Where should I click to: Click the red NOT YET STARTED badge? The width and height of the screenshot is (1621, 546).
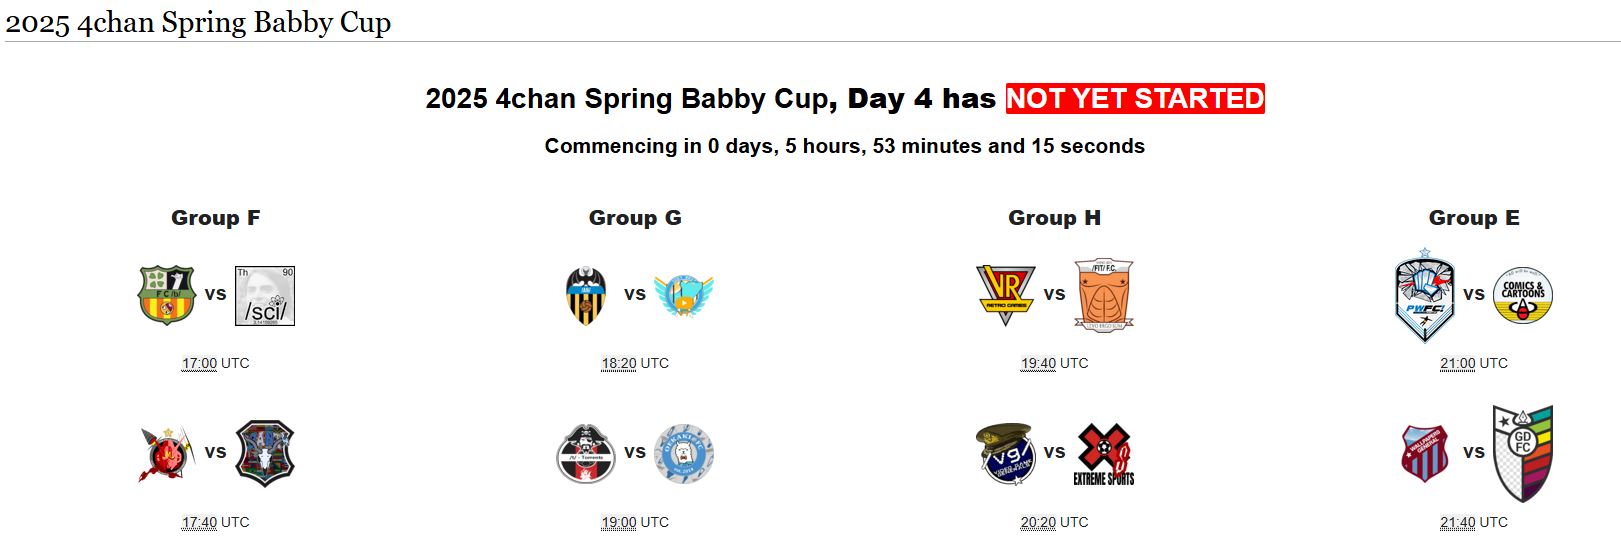coord(1135,99)
